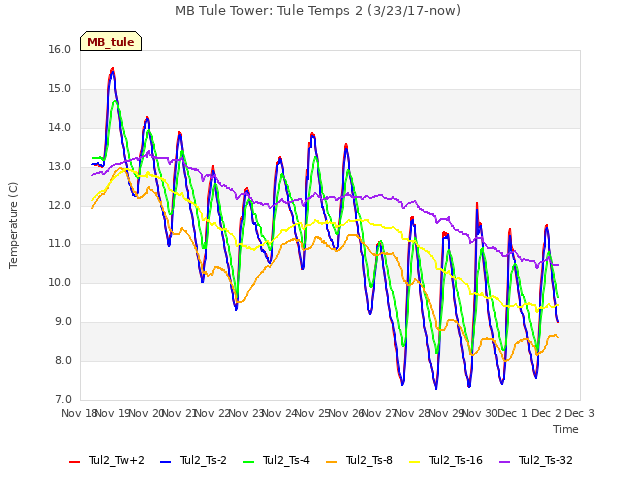This screenshot has height=480, width=640.
Task: Click the 11.0 y-axis tick label
Action: click(x=60, y=244)
